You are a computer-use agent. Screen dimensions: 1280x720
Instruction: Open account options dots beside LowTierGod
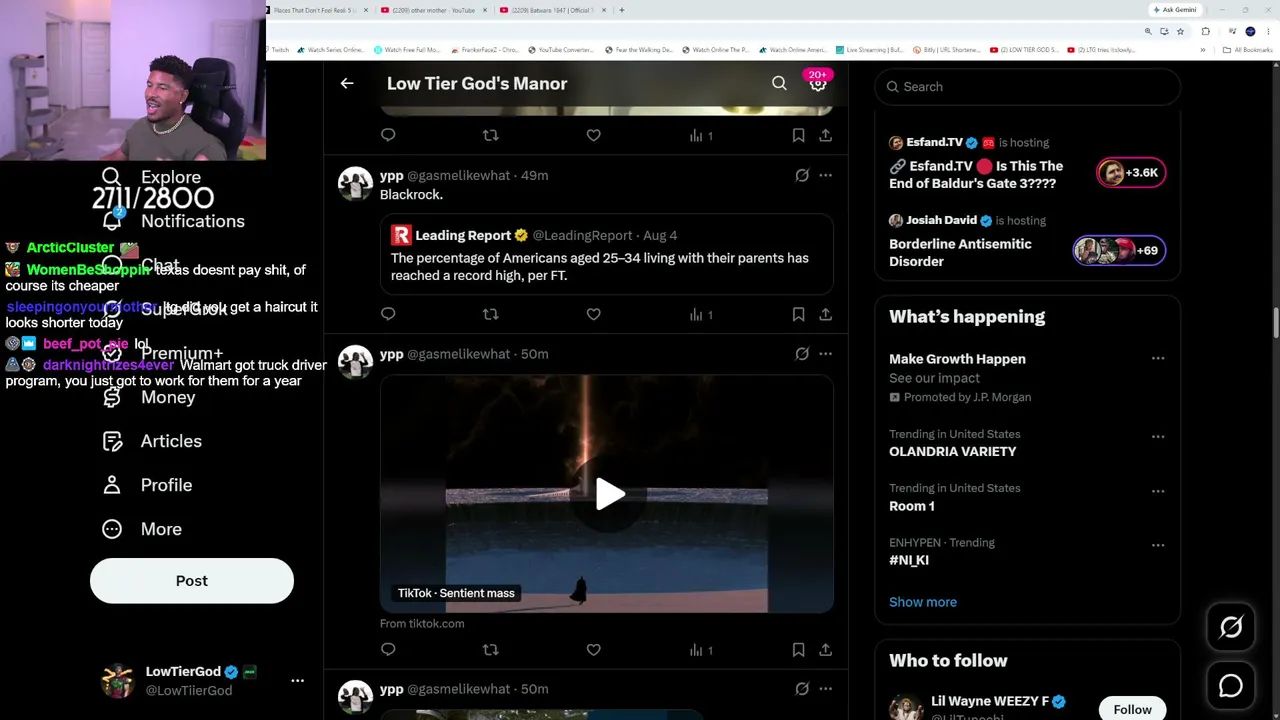[297, 680]
